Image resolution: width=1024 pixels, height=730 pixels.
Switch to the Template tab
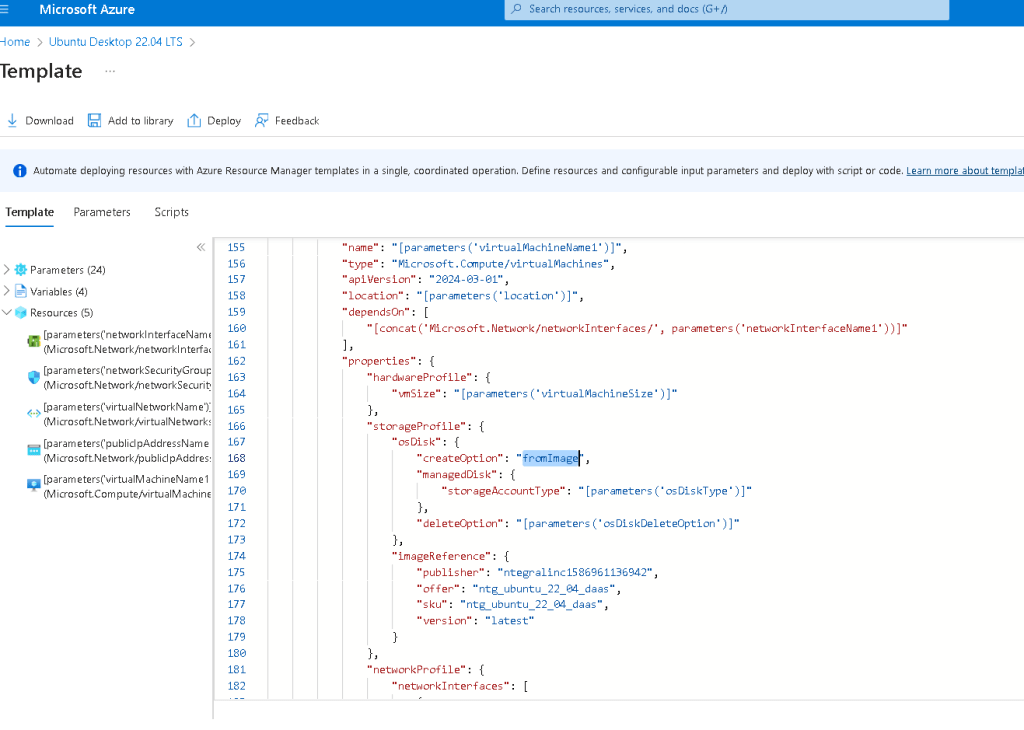point(29,212)
